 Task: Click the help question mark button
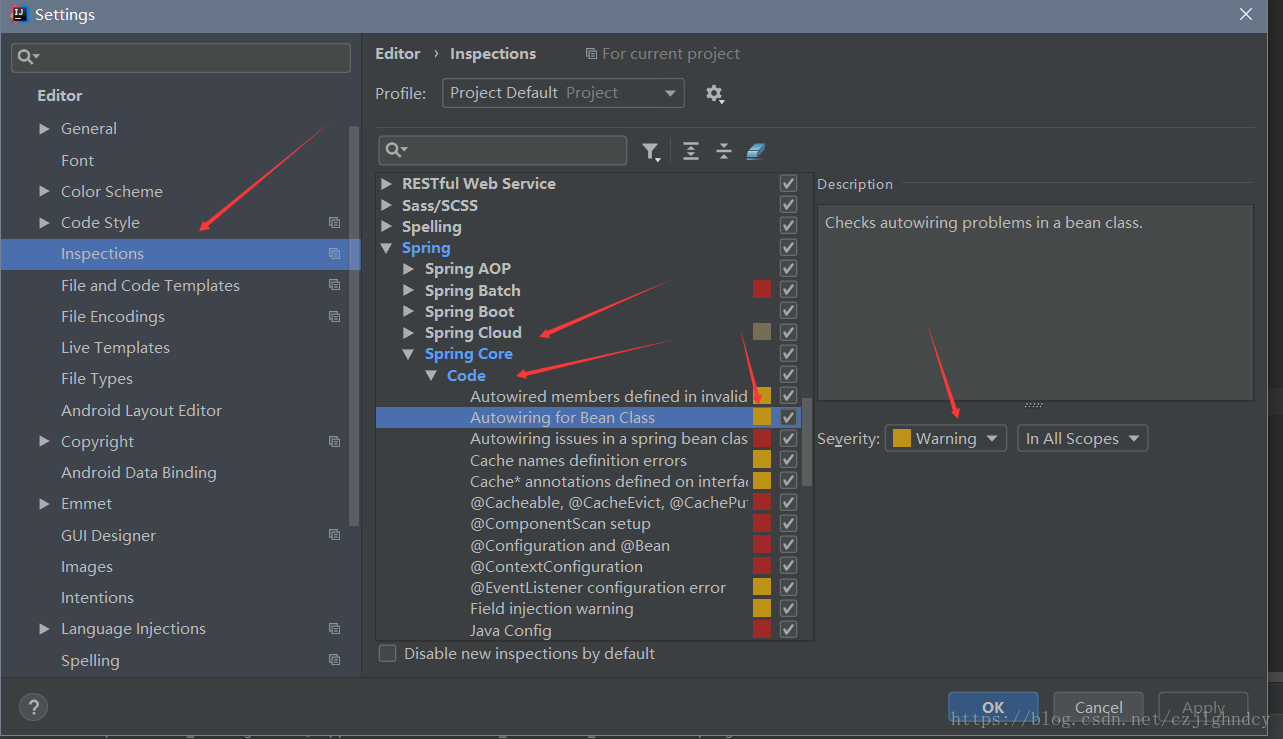click(33, 706)
